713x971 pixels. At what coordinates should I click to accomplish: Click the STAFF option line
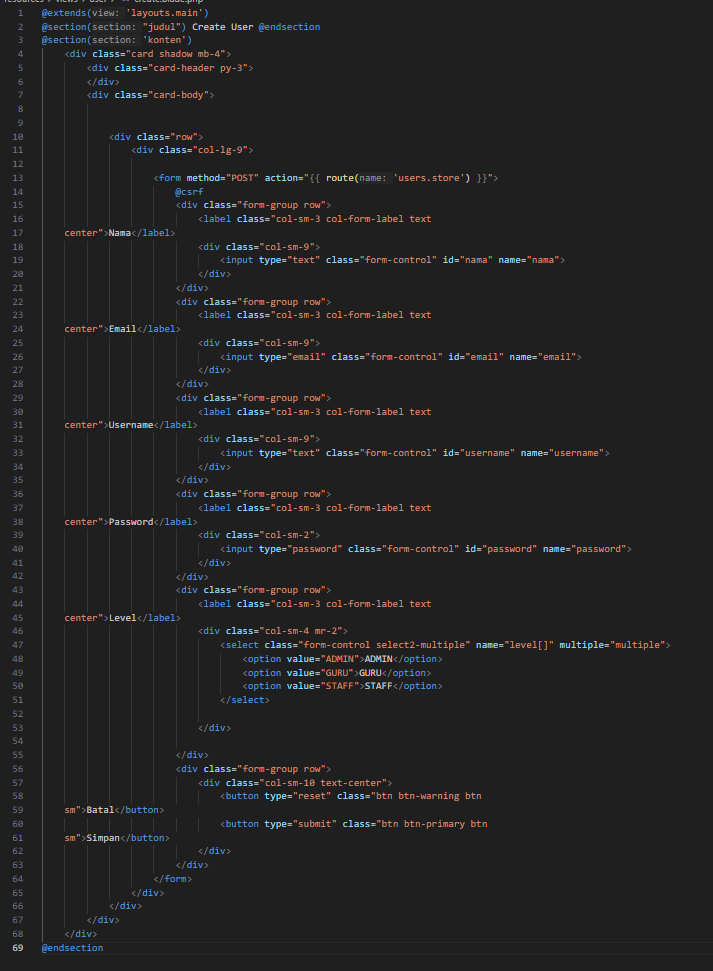click(x=342, y=686)
